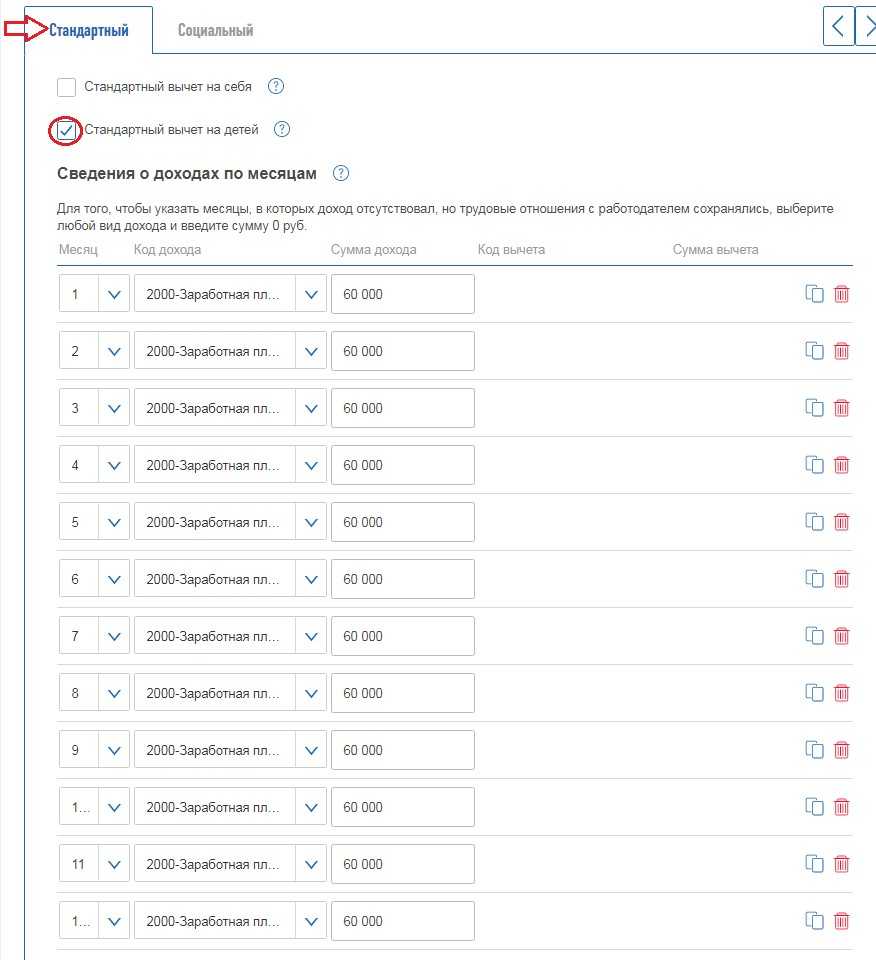Image resolution: width=876 pixels, height=960 pixels.
Task: Remove the month 7 income row
Action: pyautogui.click(x=842, y=636)
